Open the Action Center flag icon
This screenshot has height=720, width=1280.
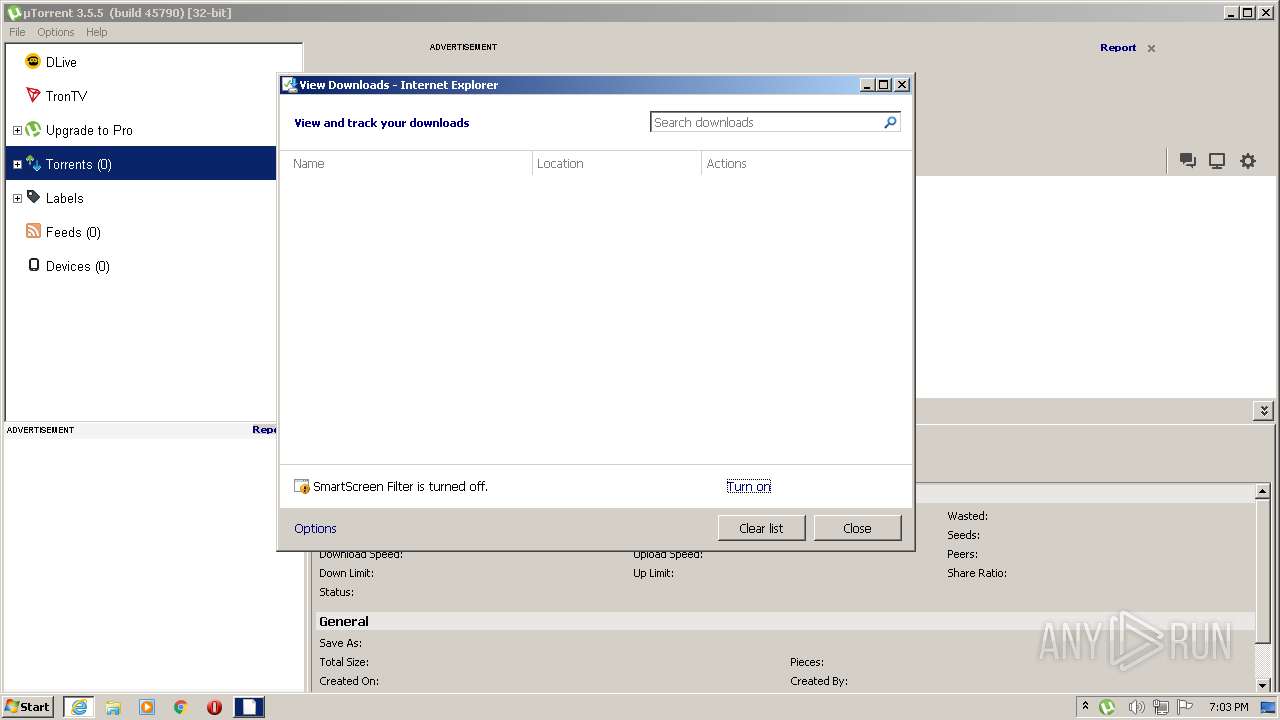(x=1185, y=707)
